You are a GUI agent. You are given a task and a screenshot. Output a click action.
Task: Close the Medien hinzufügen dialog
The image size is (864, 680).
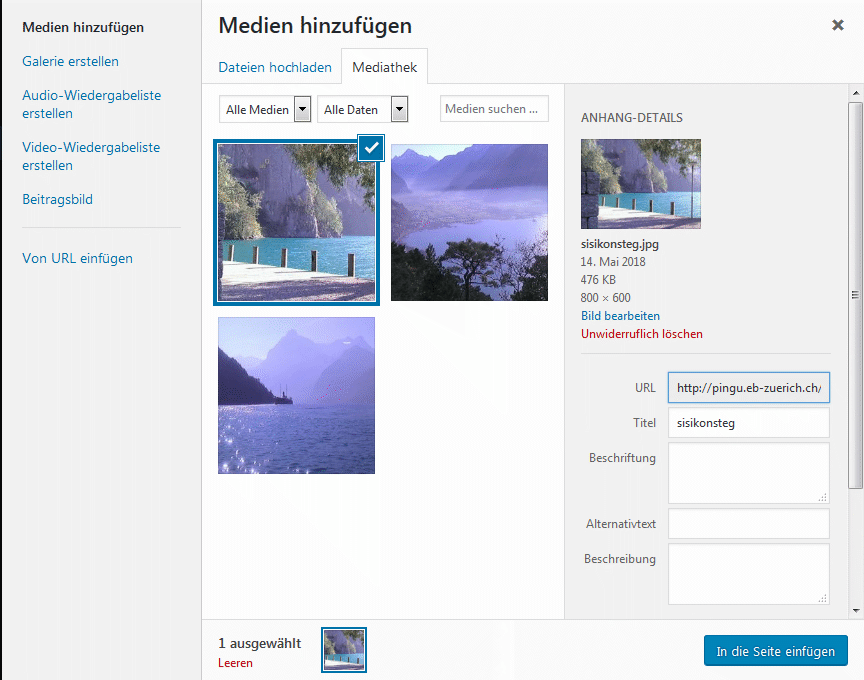tap(838, 25)
